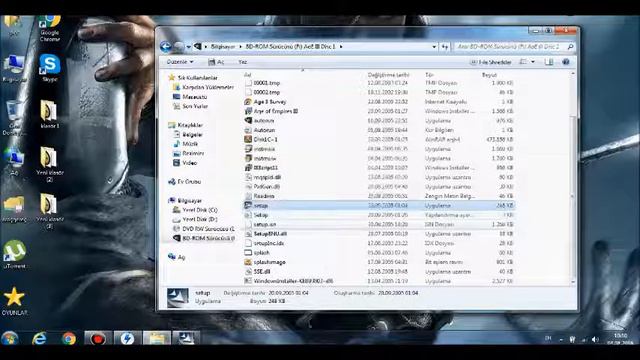Refresh the folder with the refresh button
Image resolution: width=640 pixels, height=360 pixels.
pos(444,47)
